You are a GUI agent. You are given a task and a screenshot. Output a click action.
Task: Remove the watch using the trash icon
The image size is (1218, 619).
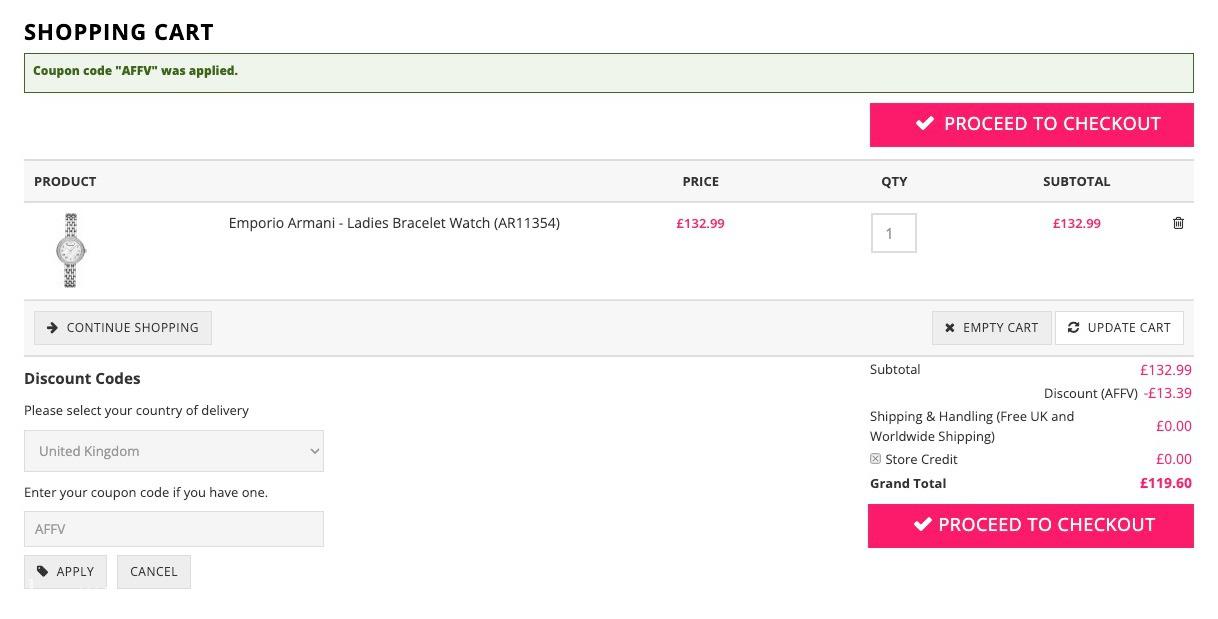click(x=1178, y=223)
